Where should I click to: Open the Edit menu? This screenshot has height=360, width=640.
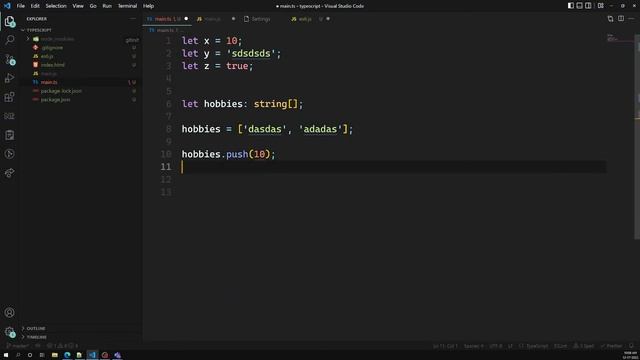[35, 6]
